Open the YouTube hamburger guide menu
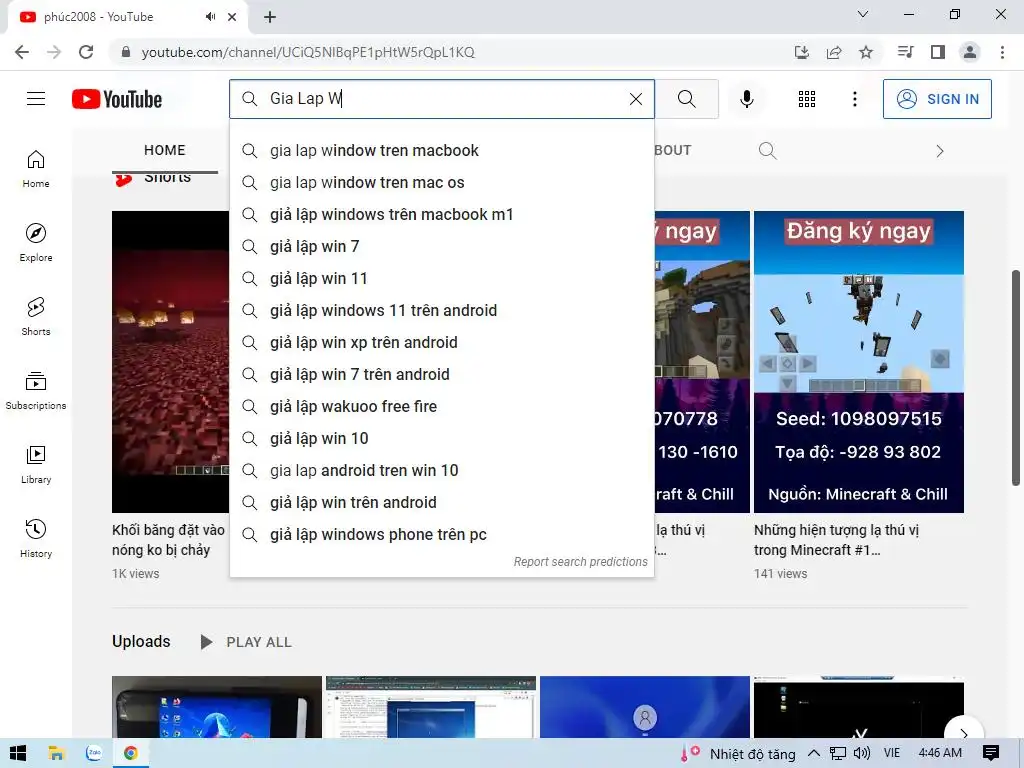 [36, 99]
